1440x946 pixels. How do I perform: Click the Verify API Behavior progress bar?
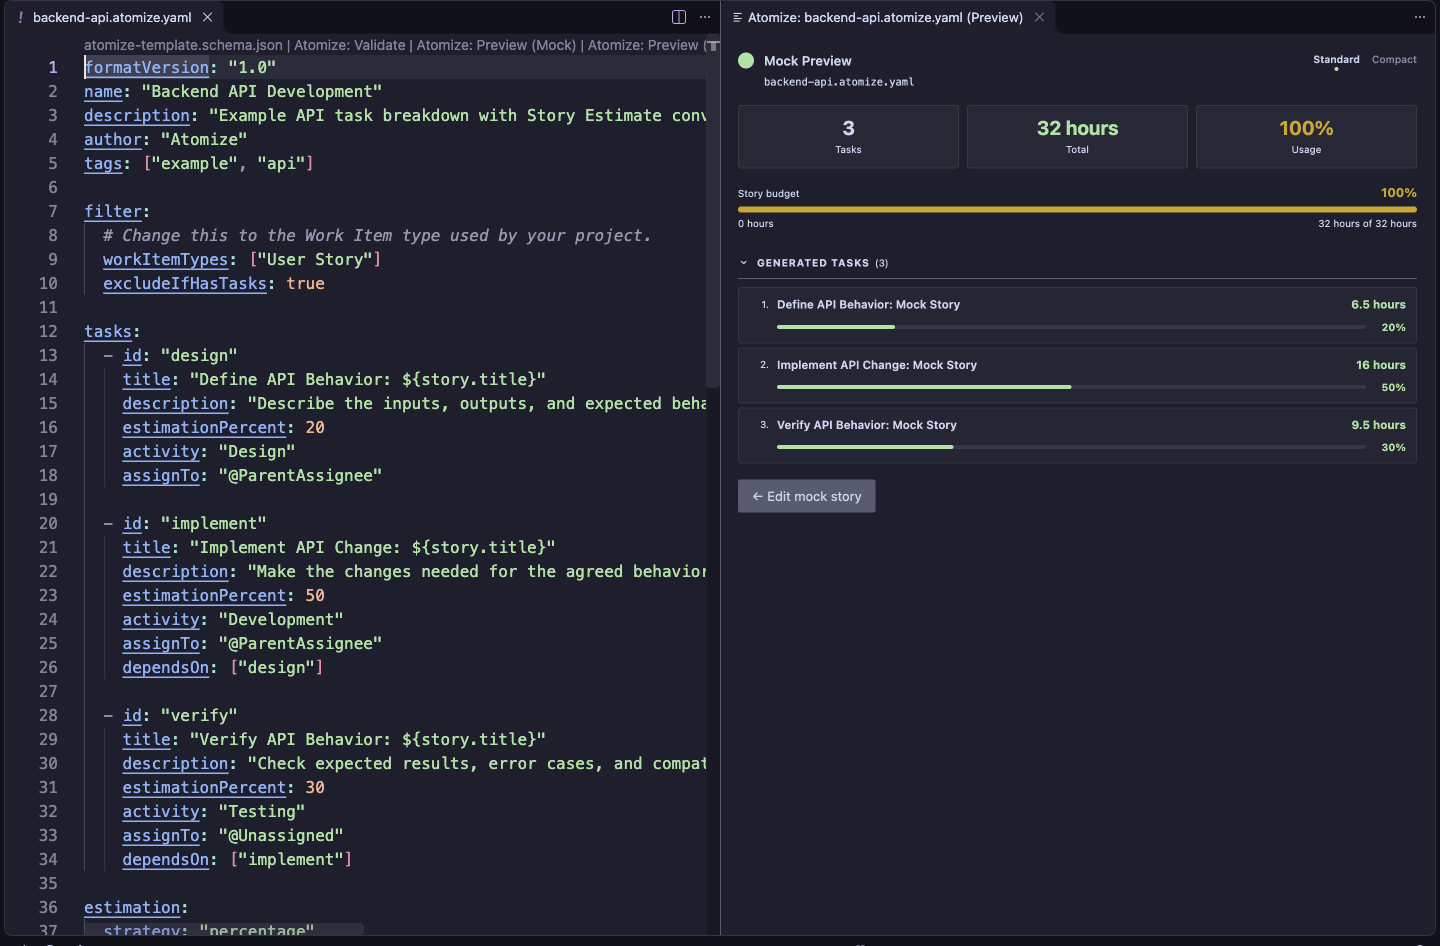click(x=1071, y=447)
